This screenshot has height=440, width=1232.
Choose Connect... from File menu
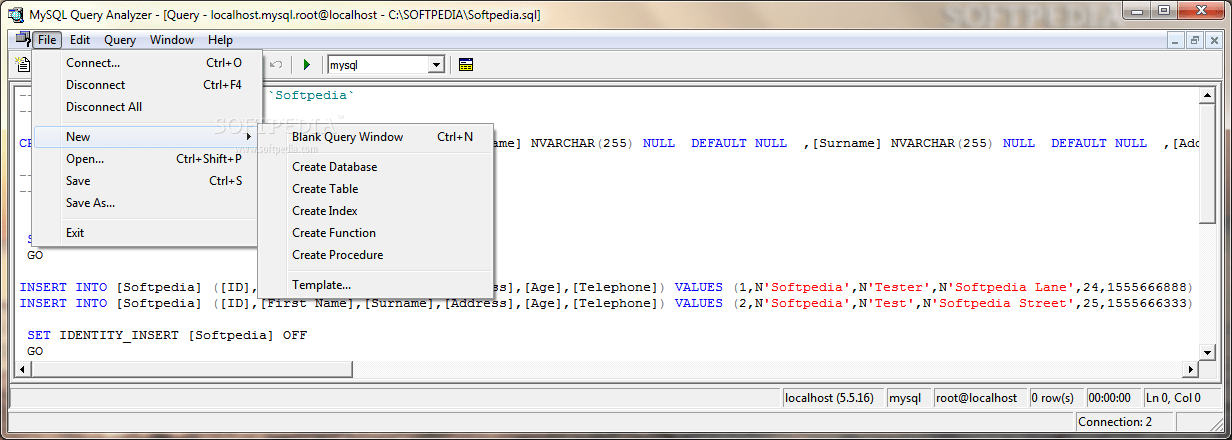pos(147,63)
